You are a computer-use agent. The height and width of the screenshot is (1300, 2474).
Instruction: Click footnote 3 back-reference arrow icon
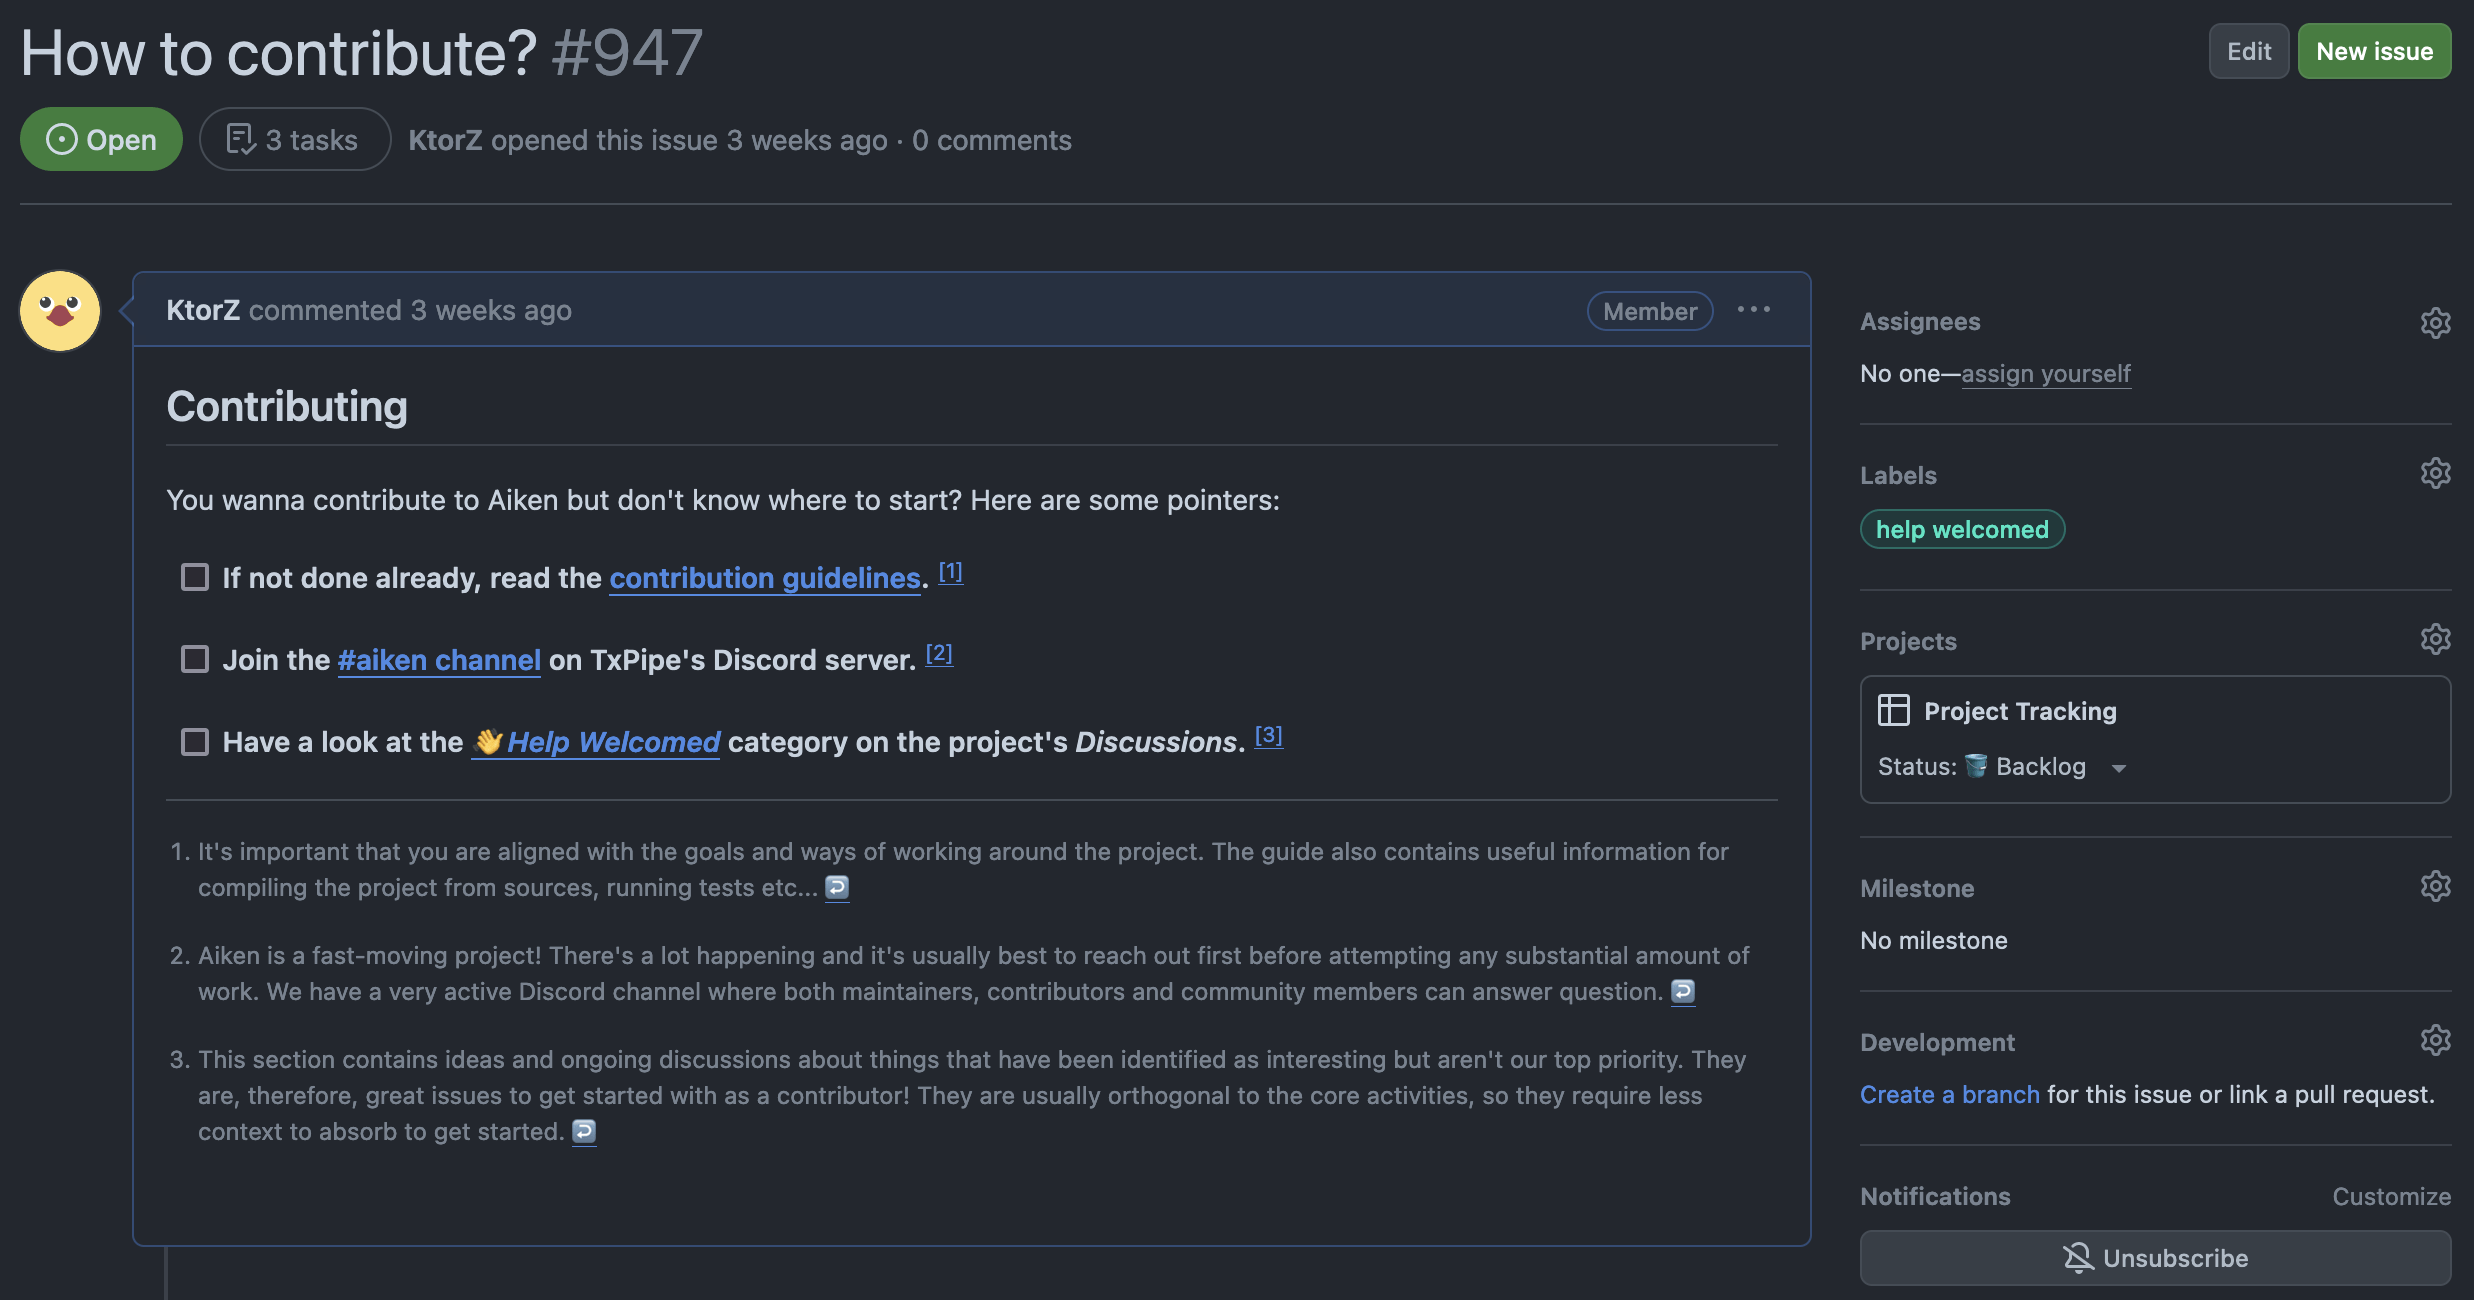(x=584, y=1131)
